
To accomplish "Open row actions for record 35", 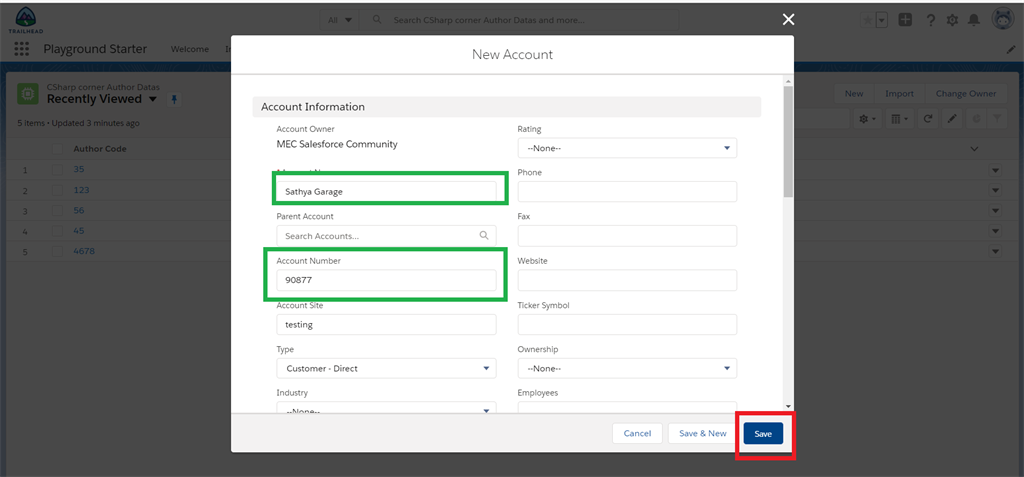I will point(995,170).
